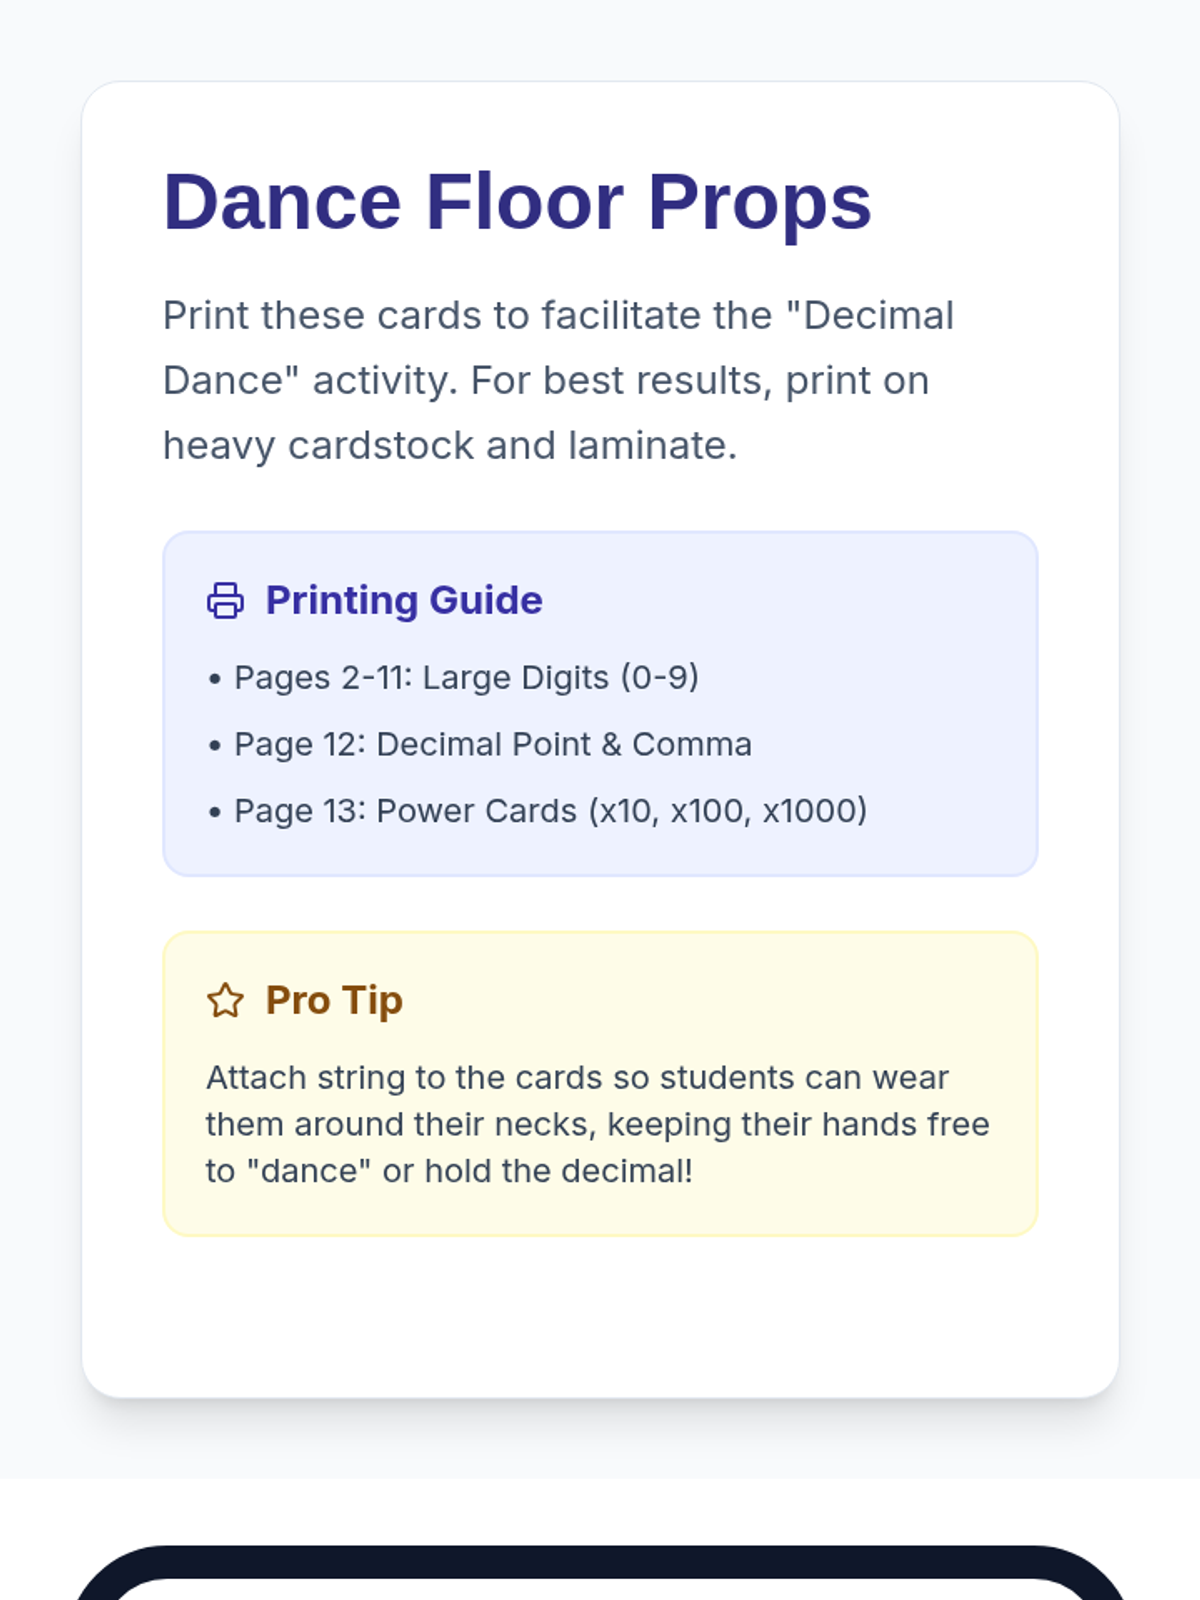The height and width of the screenshot is (1600, 1200).
Task: Click the Printing Guide title text
Action: 404,600
